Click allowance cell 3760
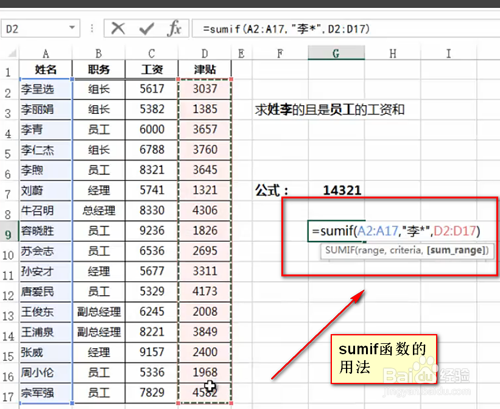Image resolution: width=500 pixels, height=409 pixels. tap(205, 150)
